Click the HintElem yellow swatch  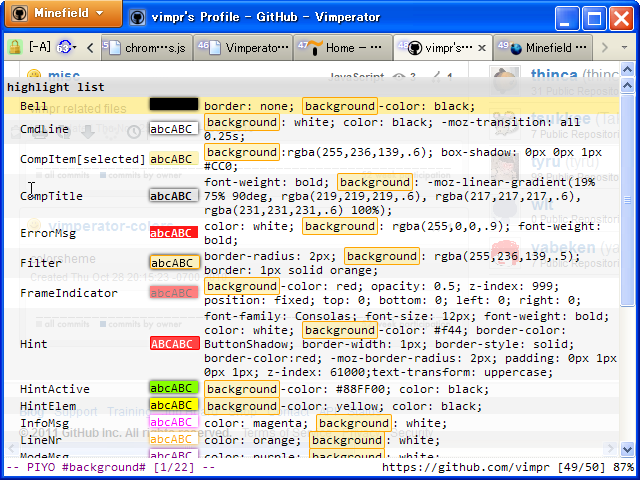(x=174, y=405)
